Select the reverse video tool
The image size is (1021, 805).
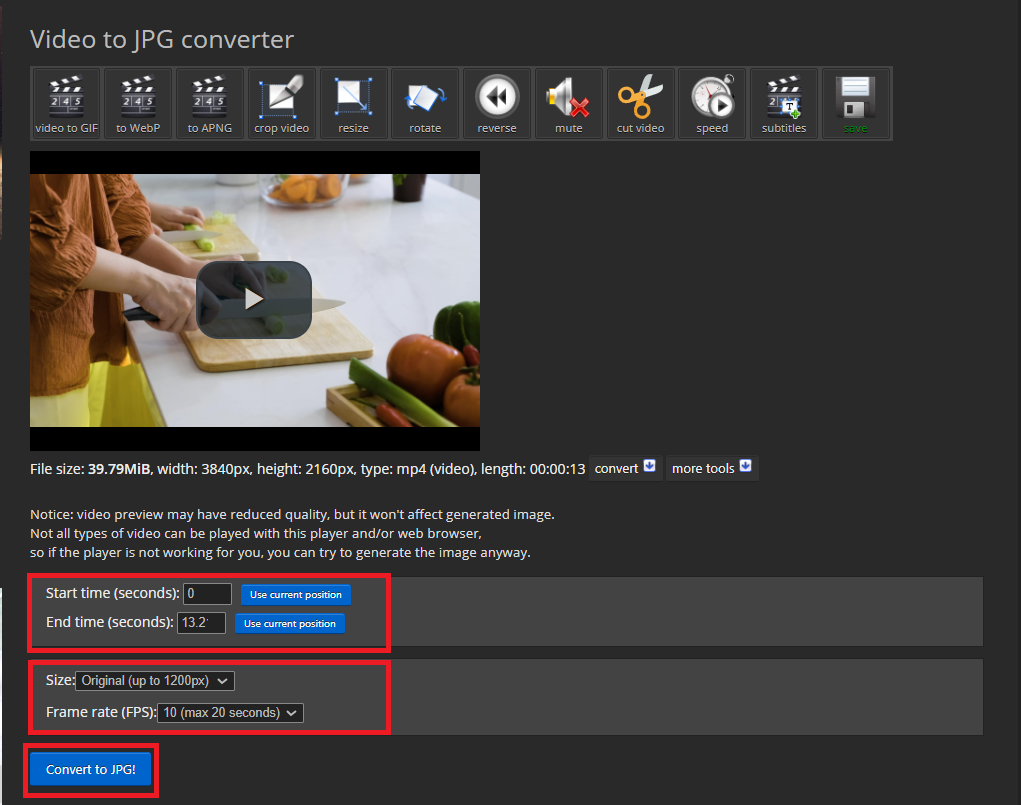(497, 103)
